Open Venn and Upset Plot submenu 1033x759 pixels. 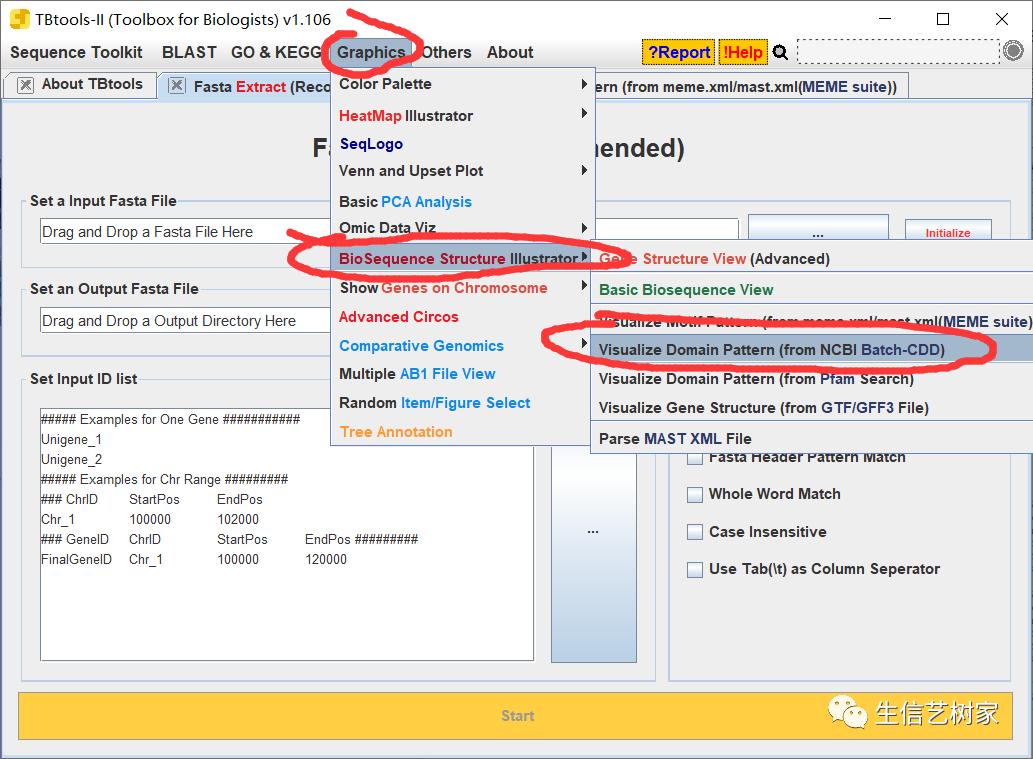tap(462, 171)
